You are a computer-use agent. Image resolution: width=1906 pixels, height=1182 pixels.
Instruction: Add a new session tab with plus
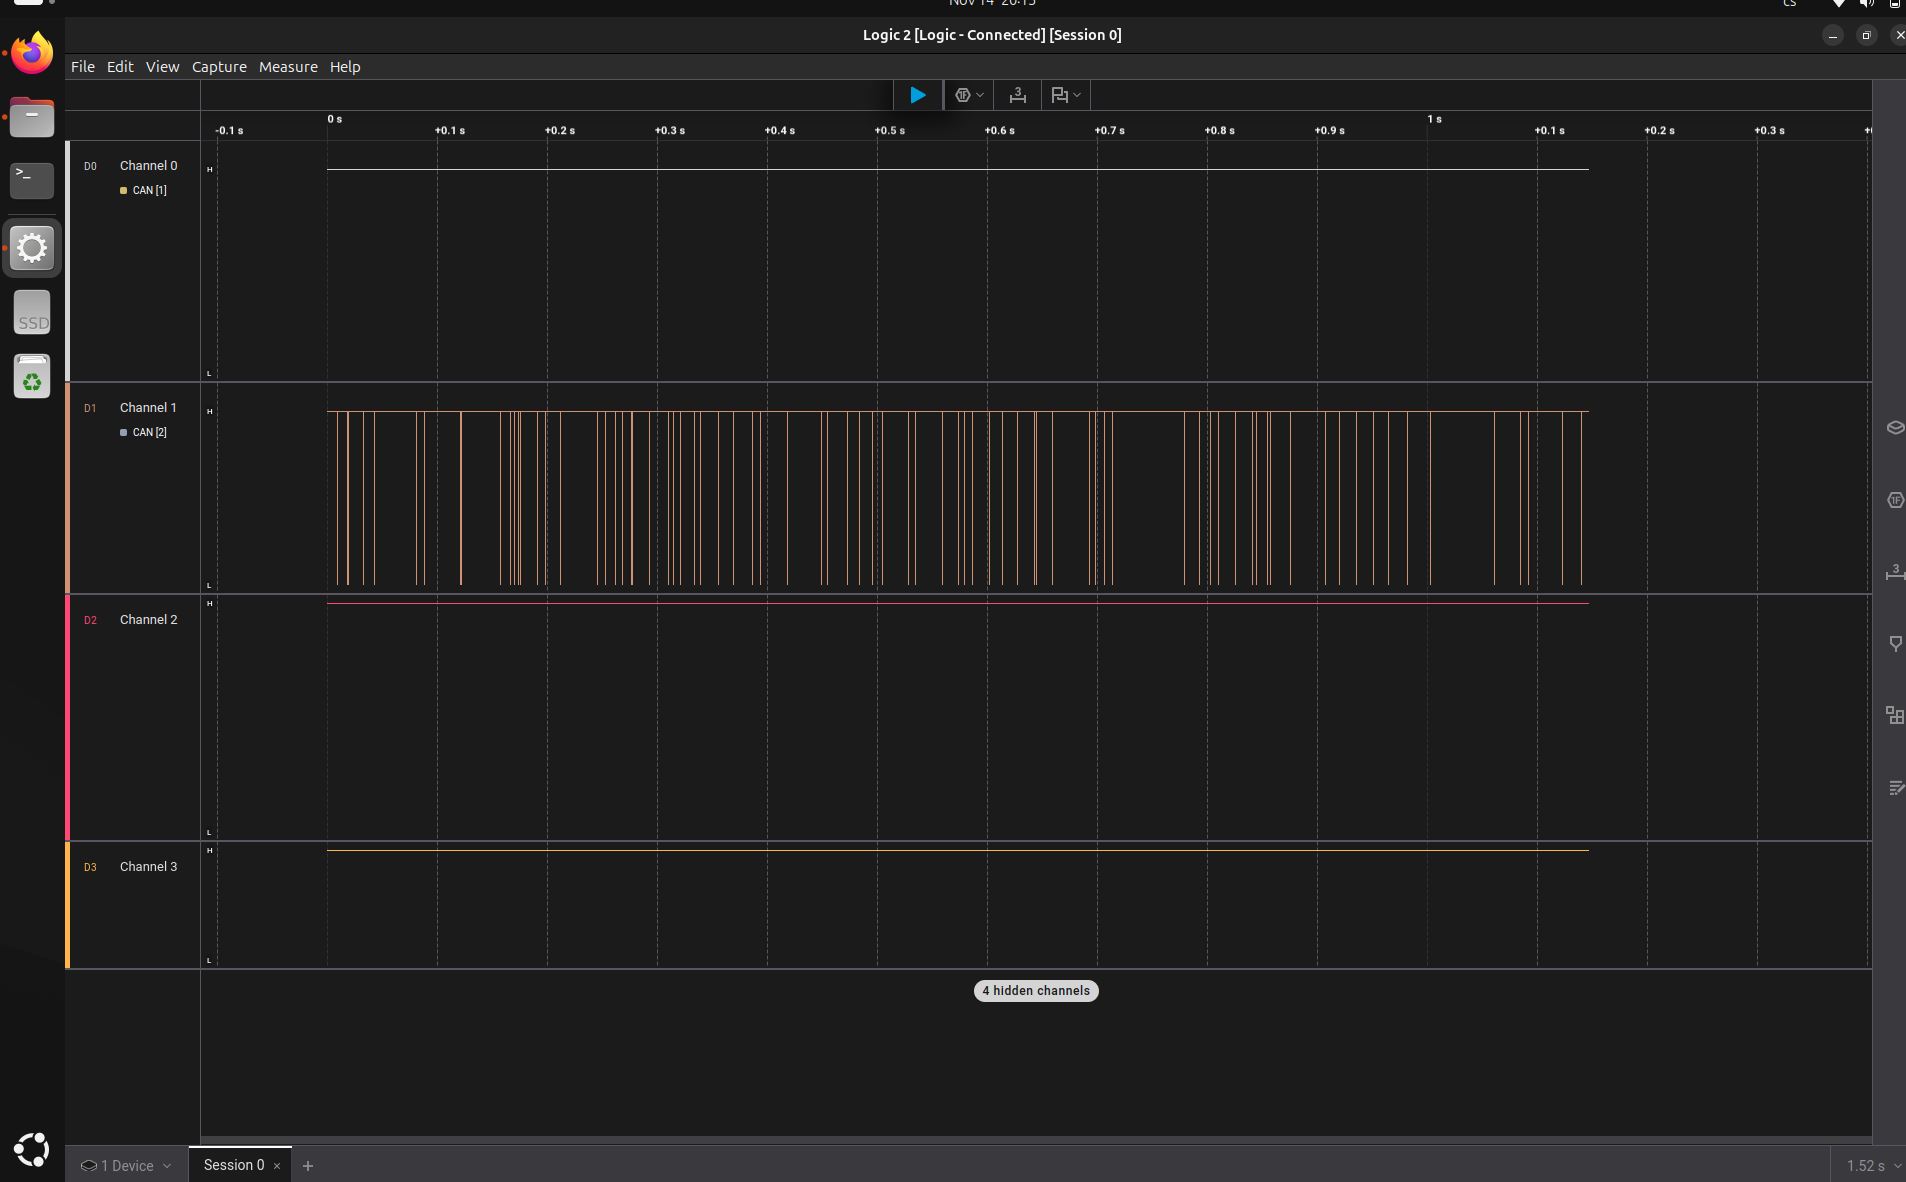pos(308,1165)
